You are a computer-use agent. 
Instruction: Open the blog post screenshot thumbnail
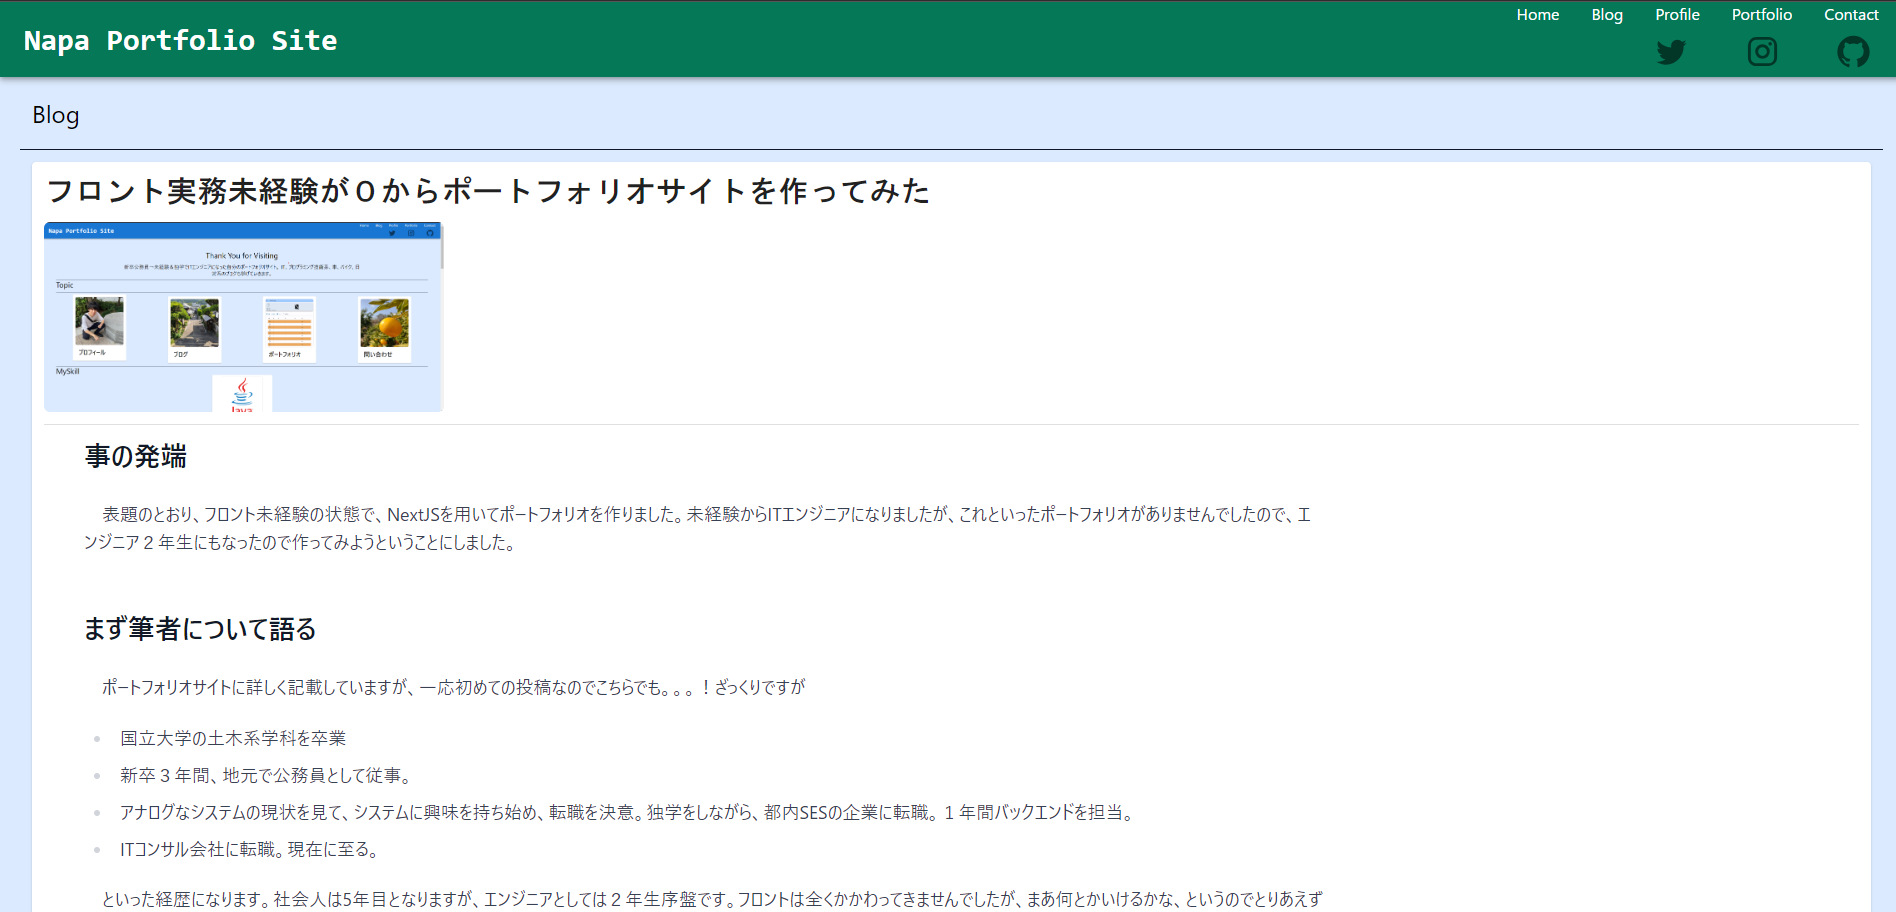coord(243,317)
